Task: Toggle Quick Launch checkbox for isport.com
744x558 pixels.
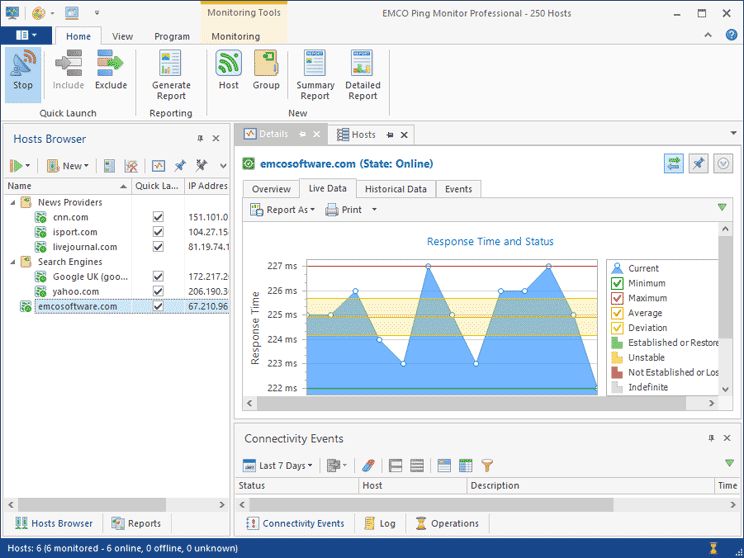Action: click(158, 232)
